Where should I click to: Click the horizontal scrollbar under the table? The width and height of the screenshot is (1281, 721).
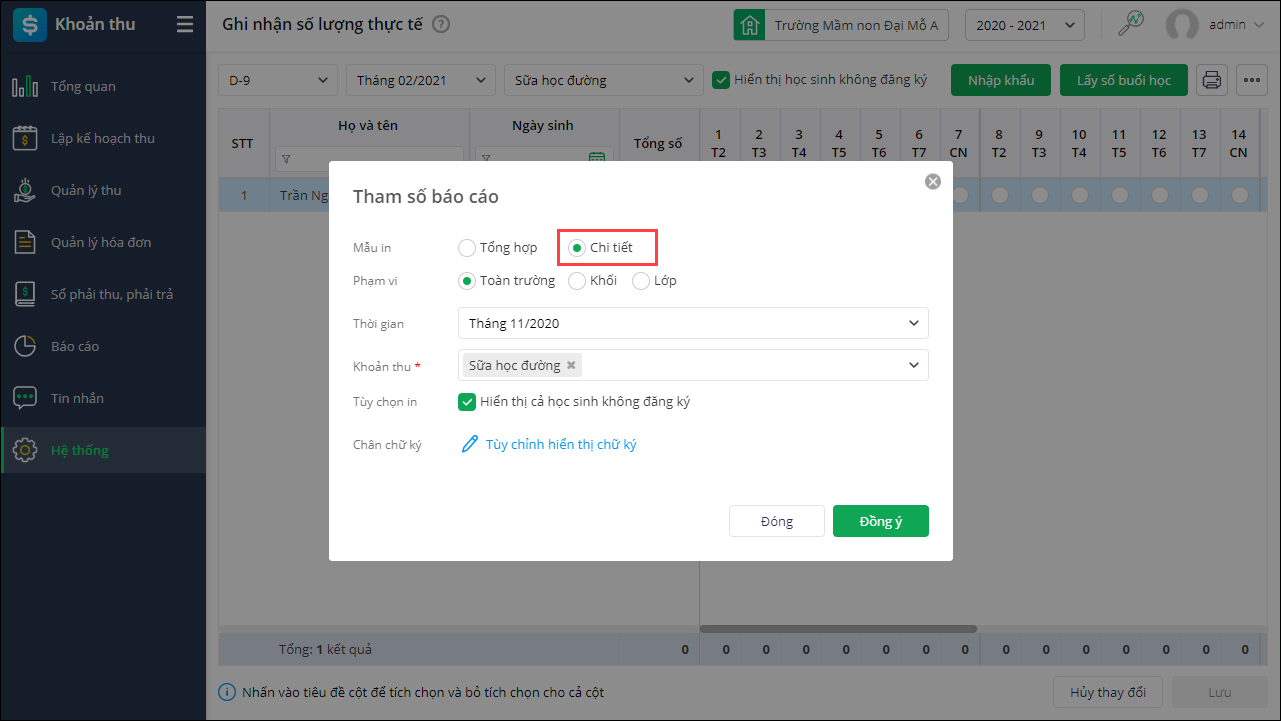tap(838, 629)
